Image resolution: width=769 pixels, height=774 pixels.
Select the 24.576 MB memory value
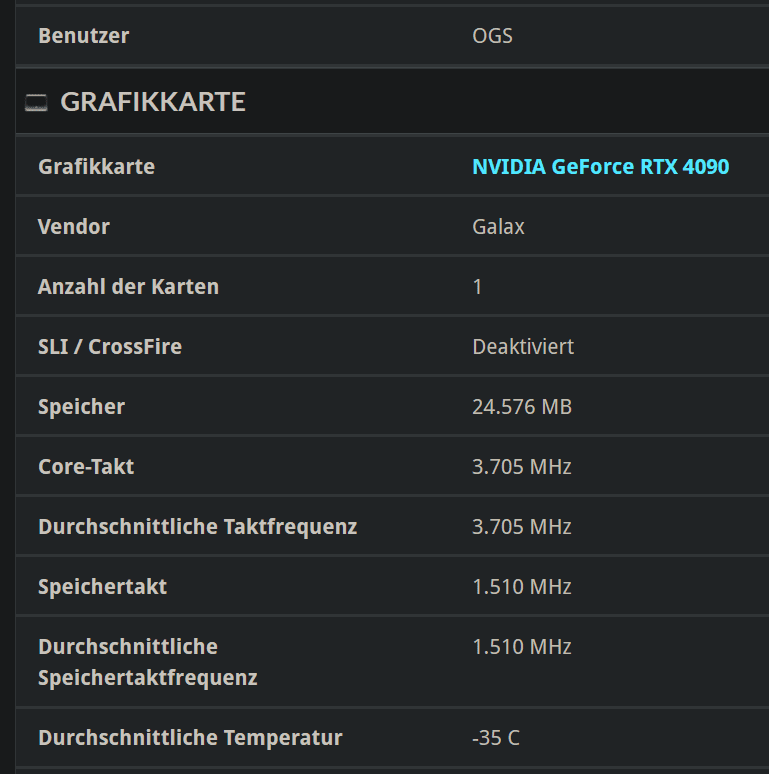522,407
